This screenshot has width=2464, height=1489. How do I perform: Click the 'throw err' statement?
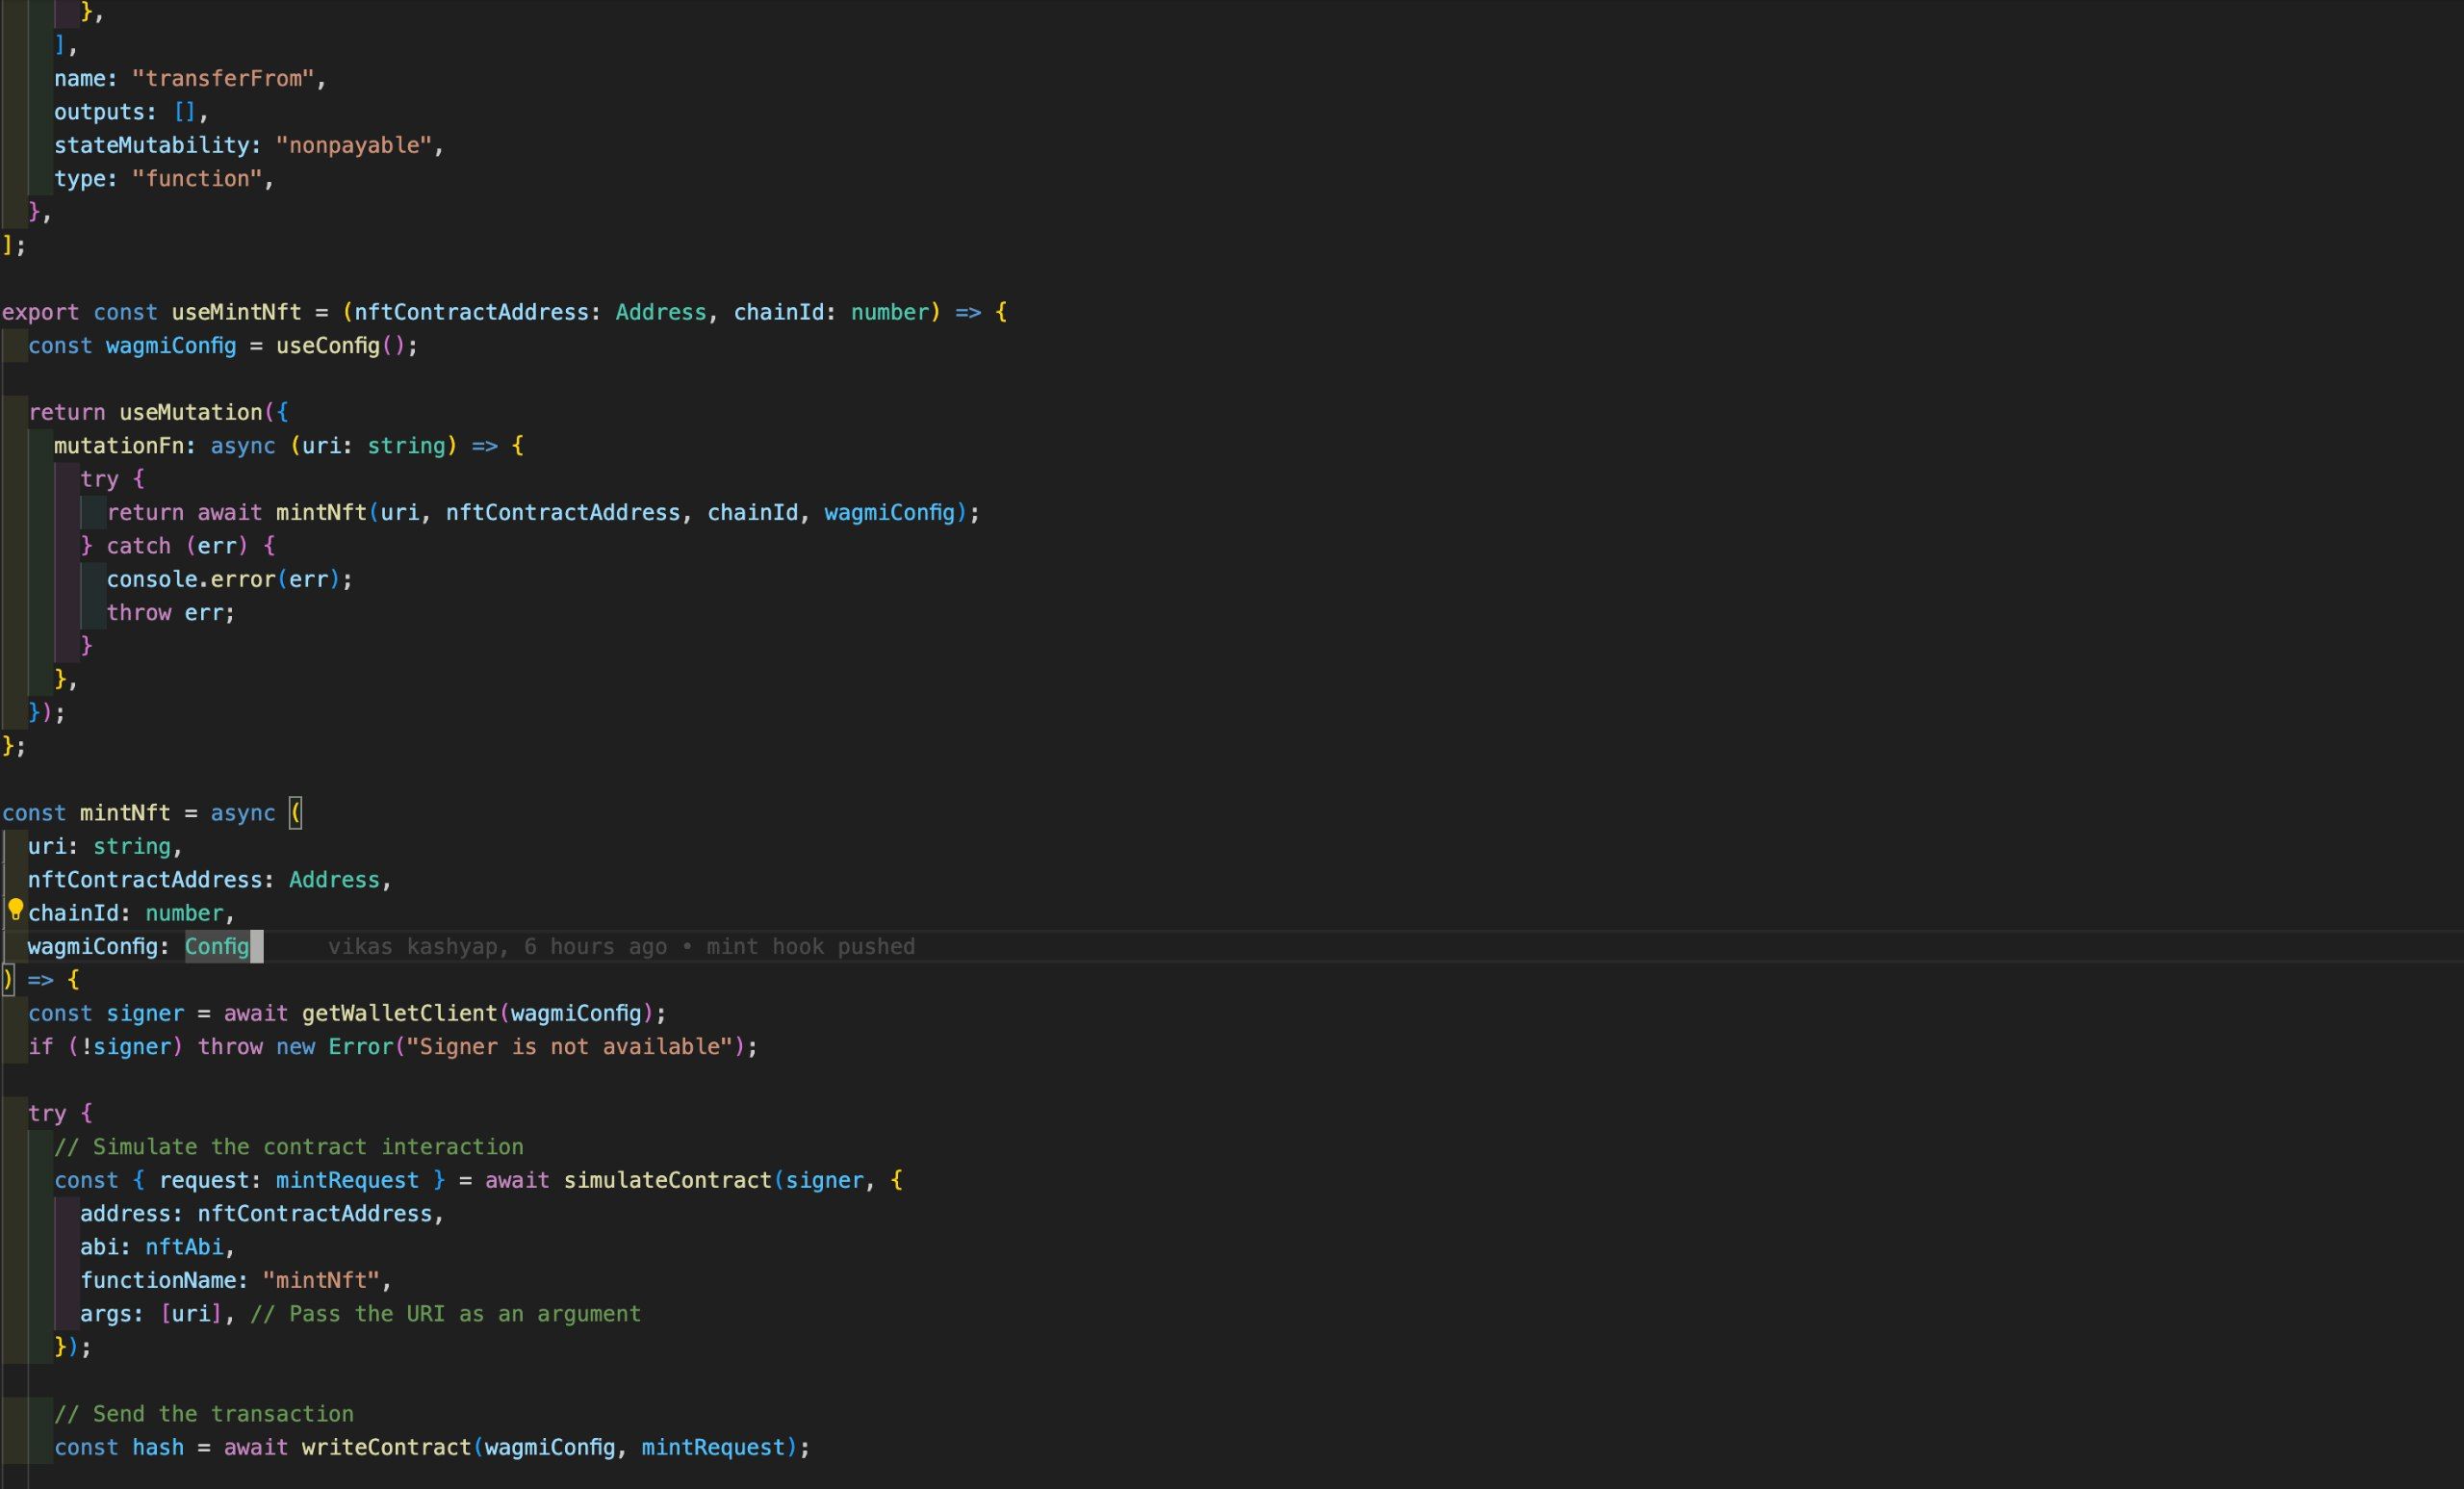(x=171, y=613)
